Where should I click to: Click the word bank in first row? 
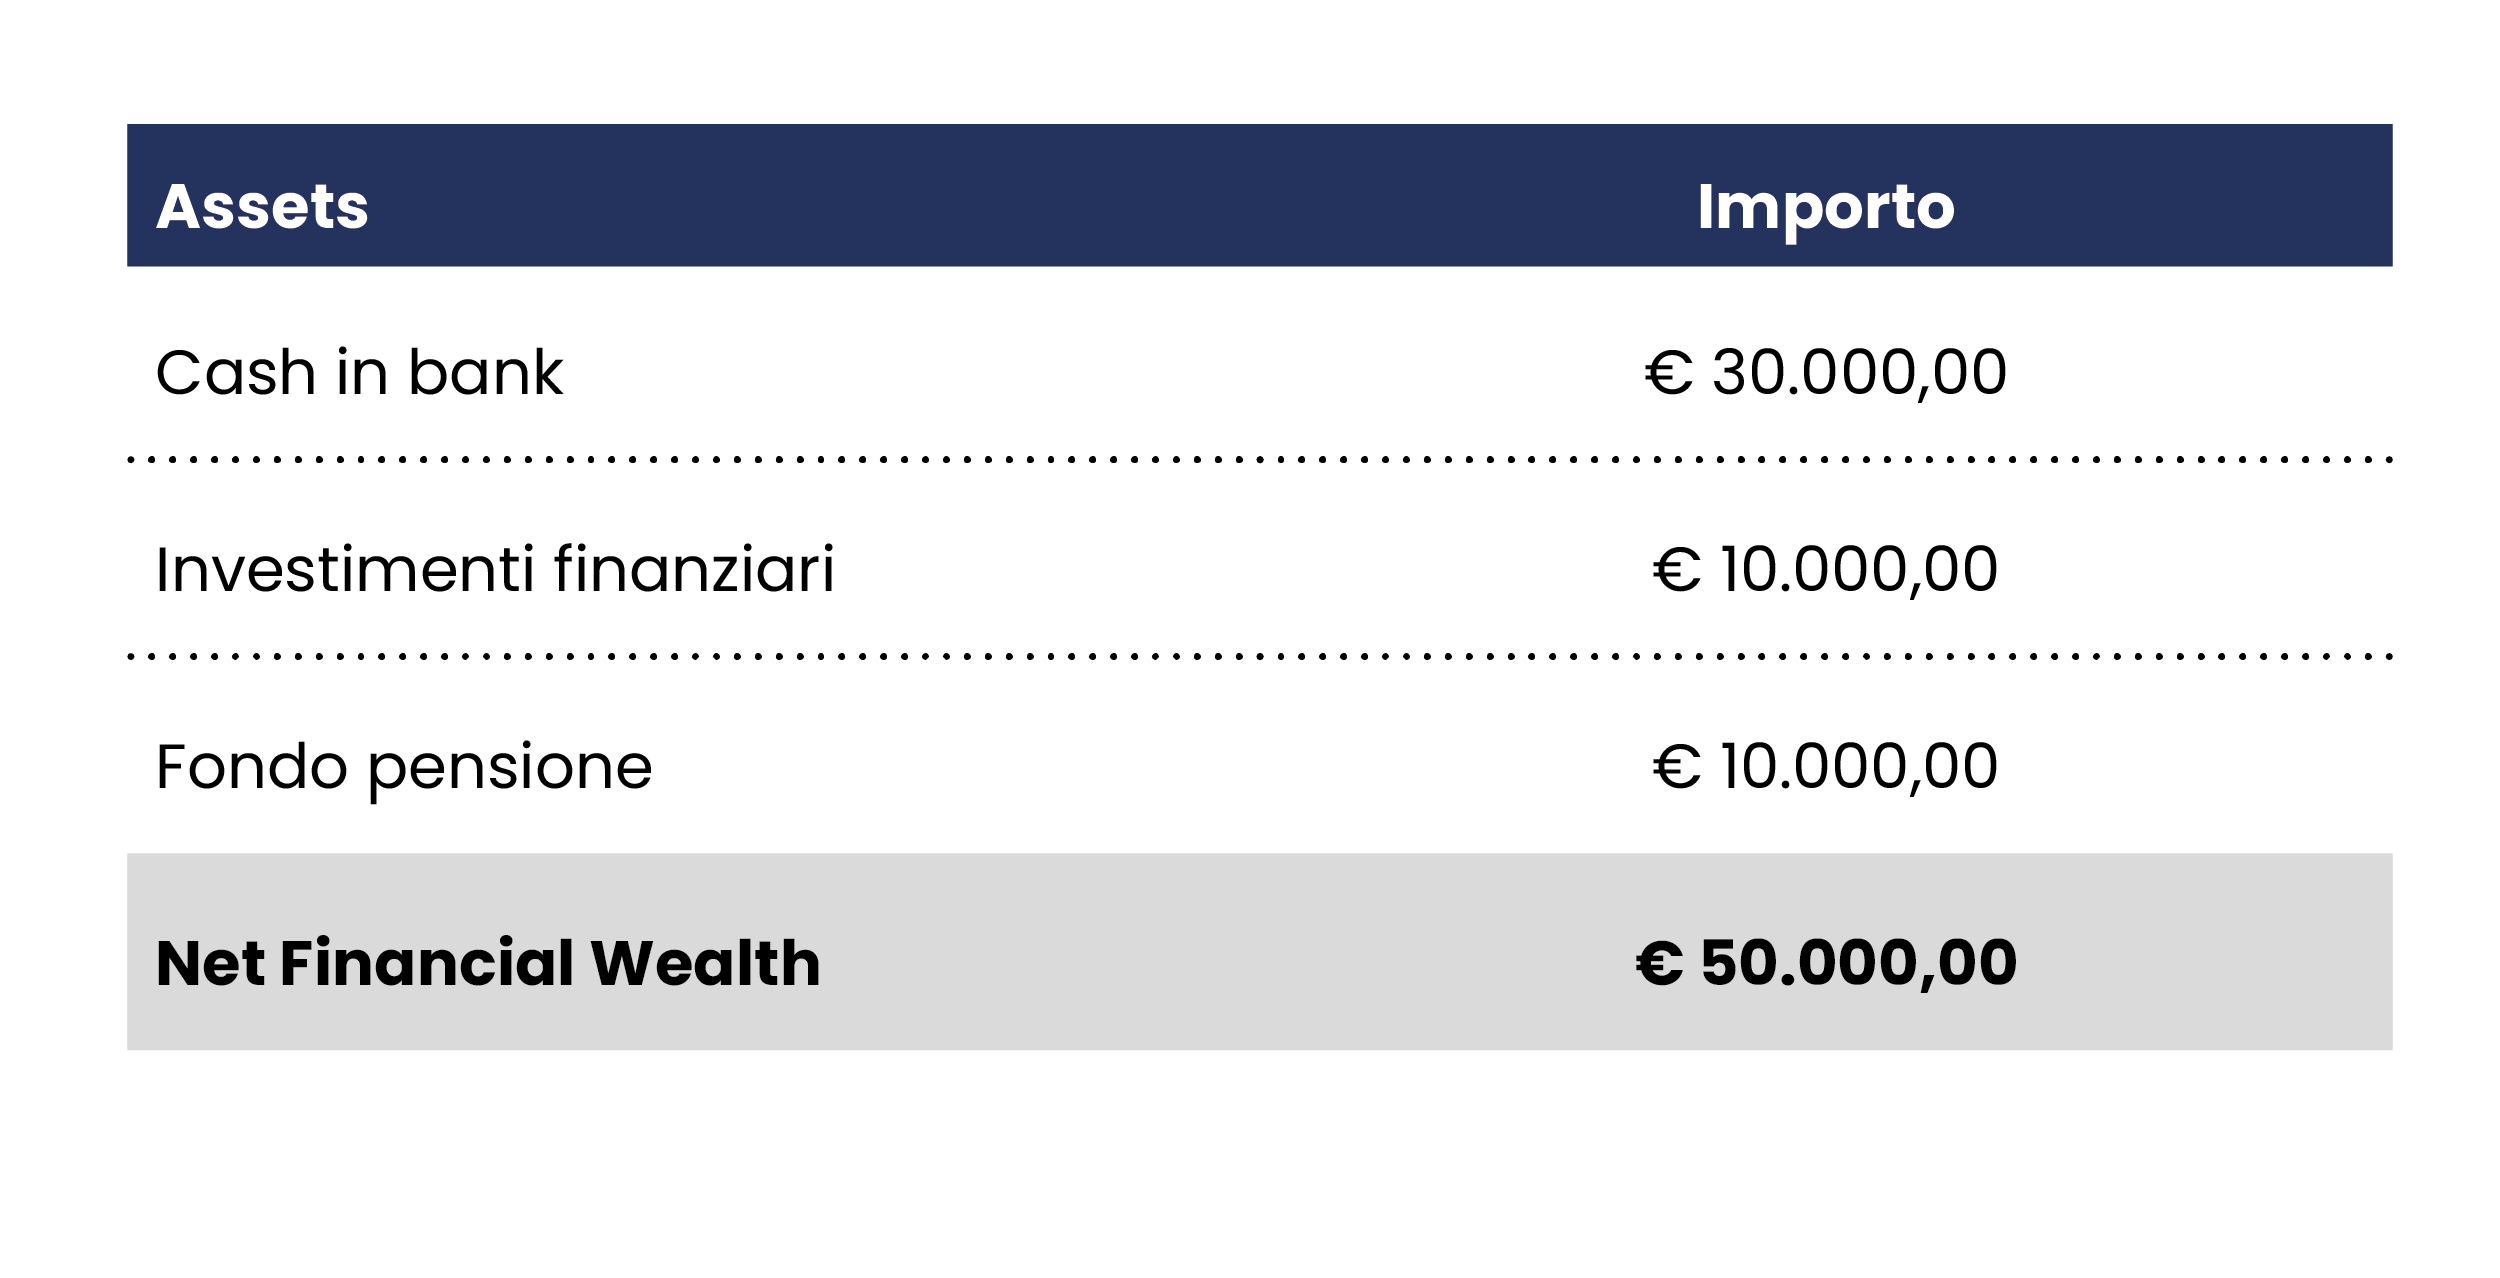(x=486, y=372)
